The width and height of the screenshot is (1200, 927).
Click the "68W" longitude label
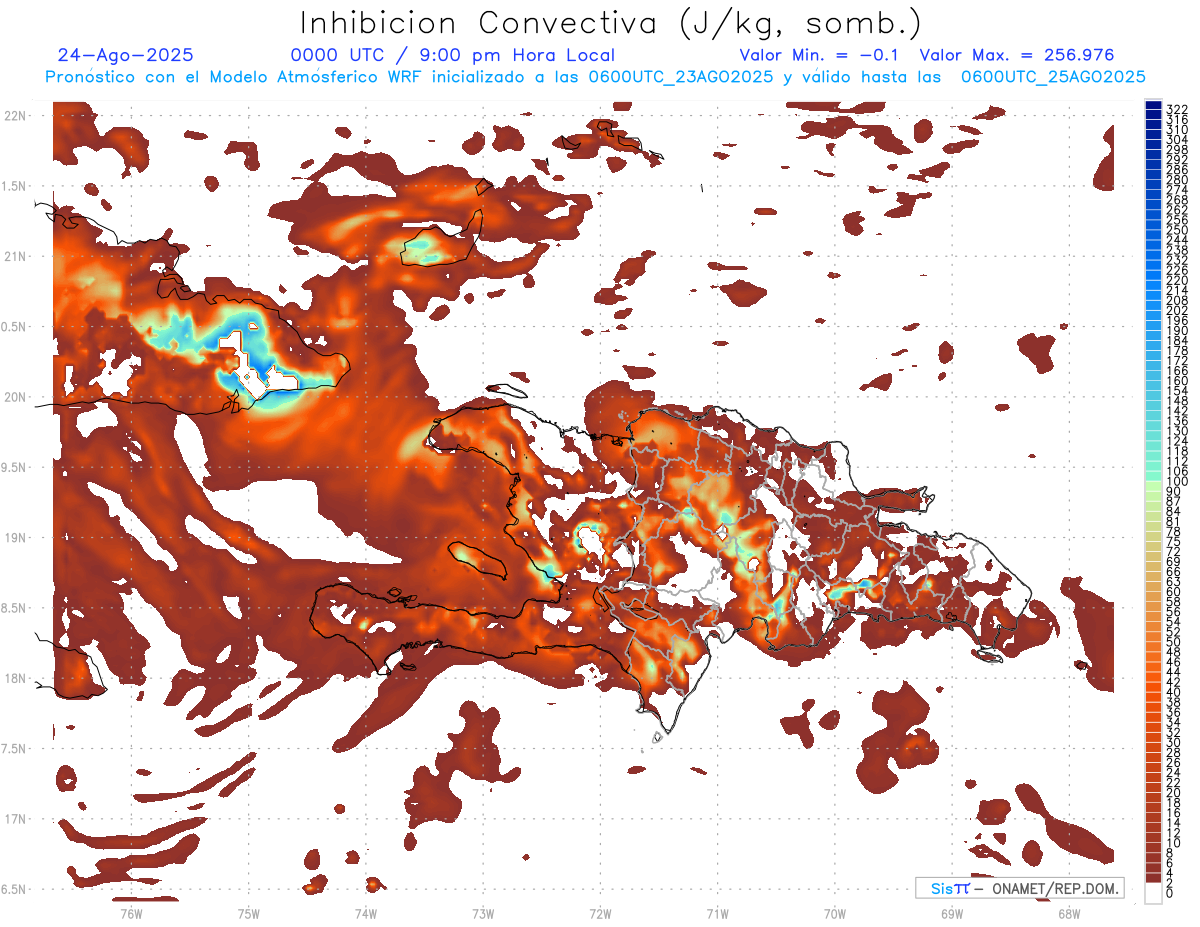(1068, 914)
